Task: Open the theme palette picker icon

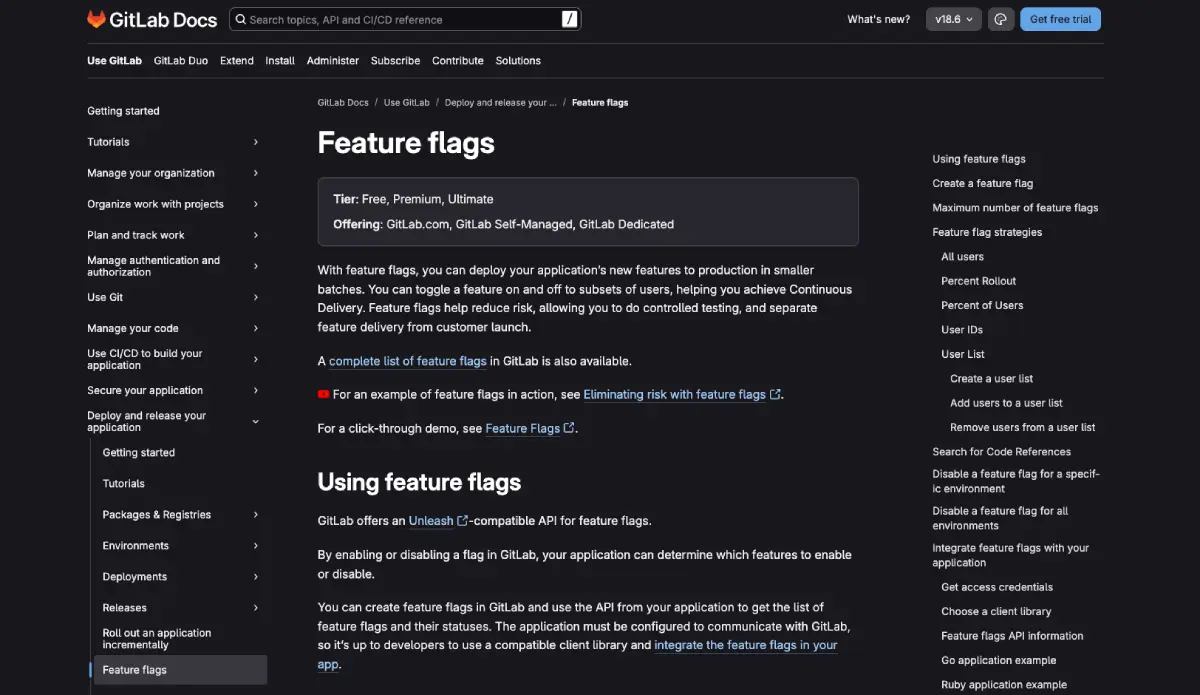Action: pos(1001,19)
